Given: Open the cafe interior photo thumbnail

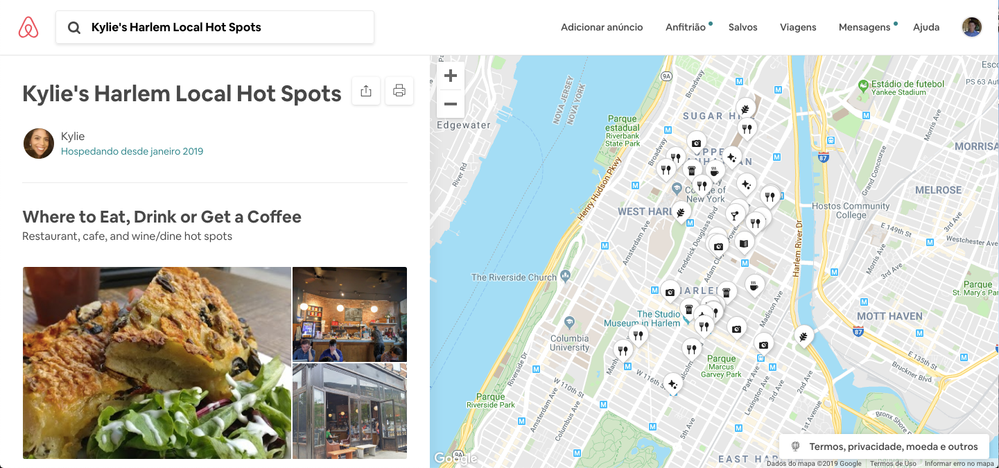Looking at the screenshot, I should [x=349, y=313].
